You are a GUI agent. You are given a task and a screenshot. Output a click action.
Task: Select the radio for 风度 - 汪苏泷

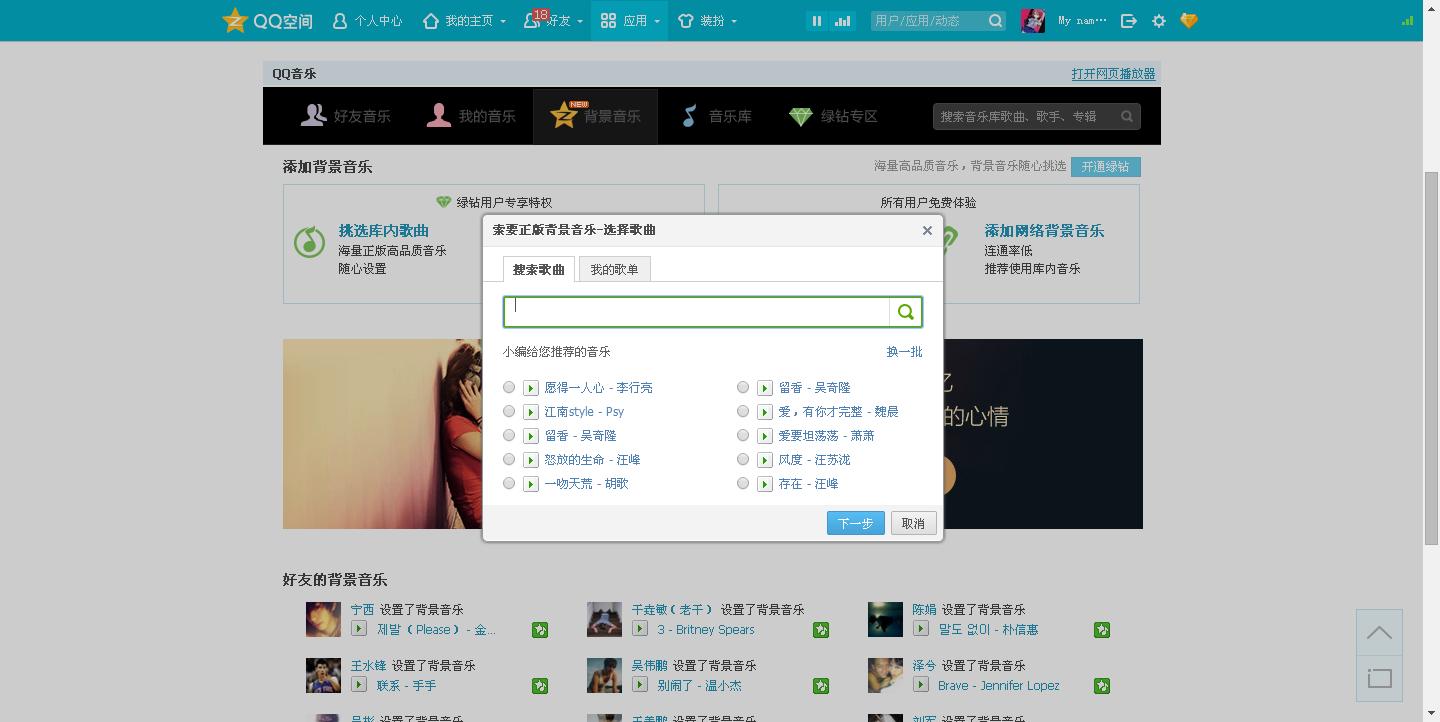743,459
